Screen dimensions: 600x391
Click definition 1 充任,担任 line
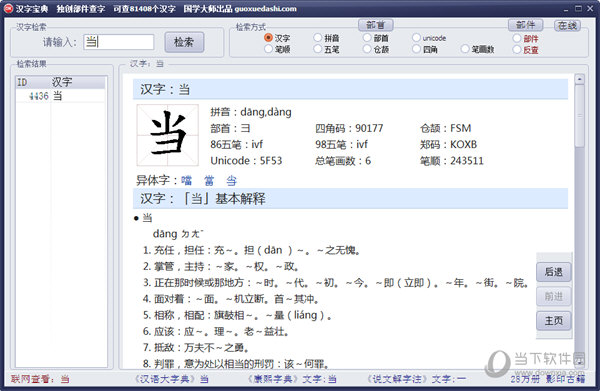251,250
